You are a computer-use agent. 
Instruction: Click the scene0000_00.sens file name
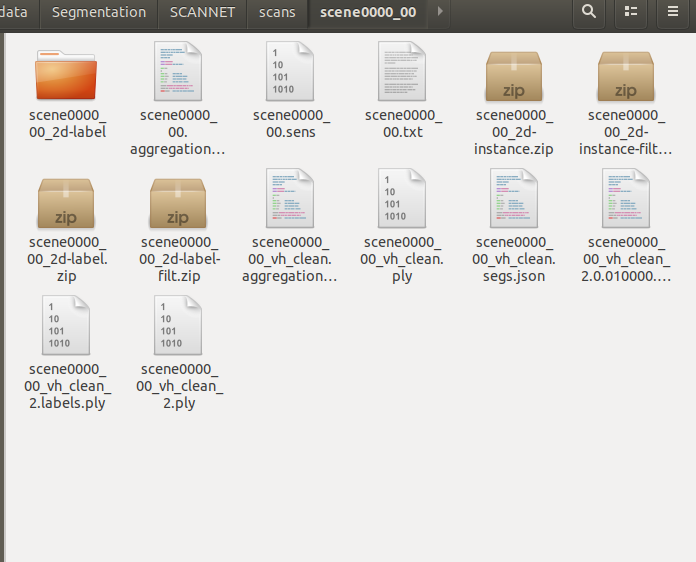point(291,123)
